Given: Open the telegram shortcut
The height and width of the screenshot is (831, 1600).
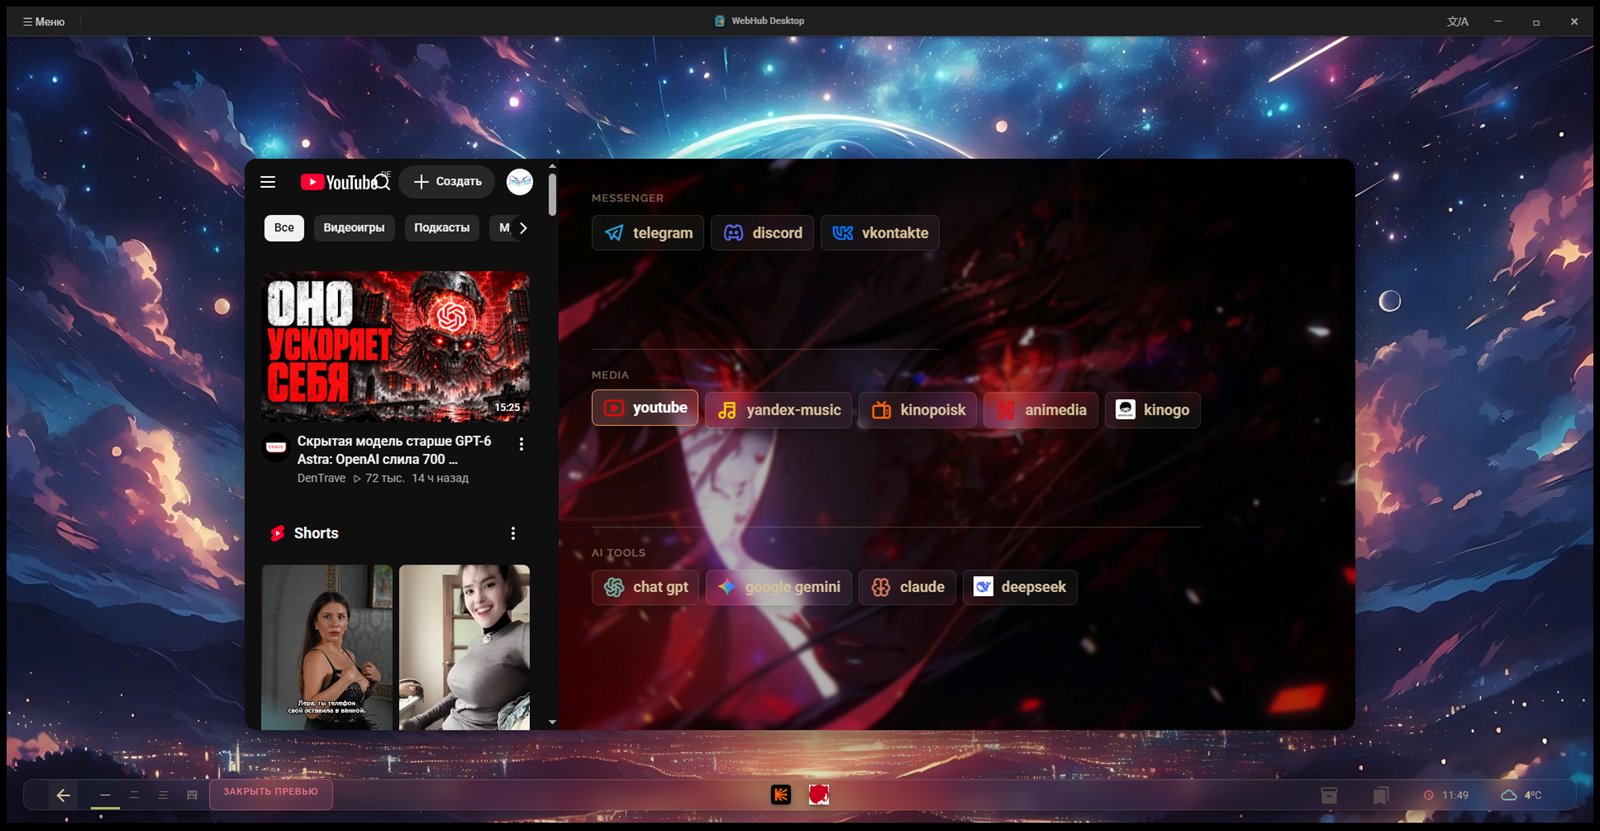Looking at the screenshot, I should (648, 233).
